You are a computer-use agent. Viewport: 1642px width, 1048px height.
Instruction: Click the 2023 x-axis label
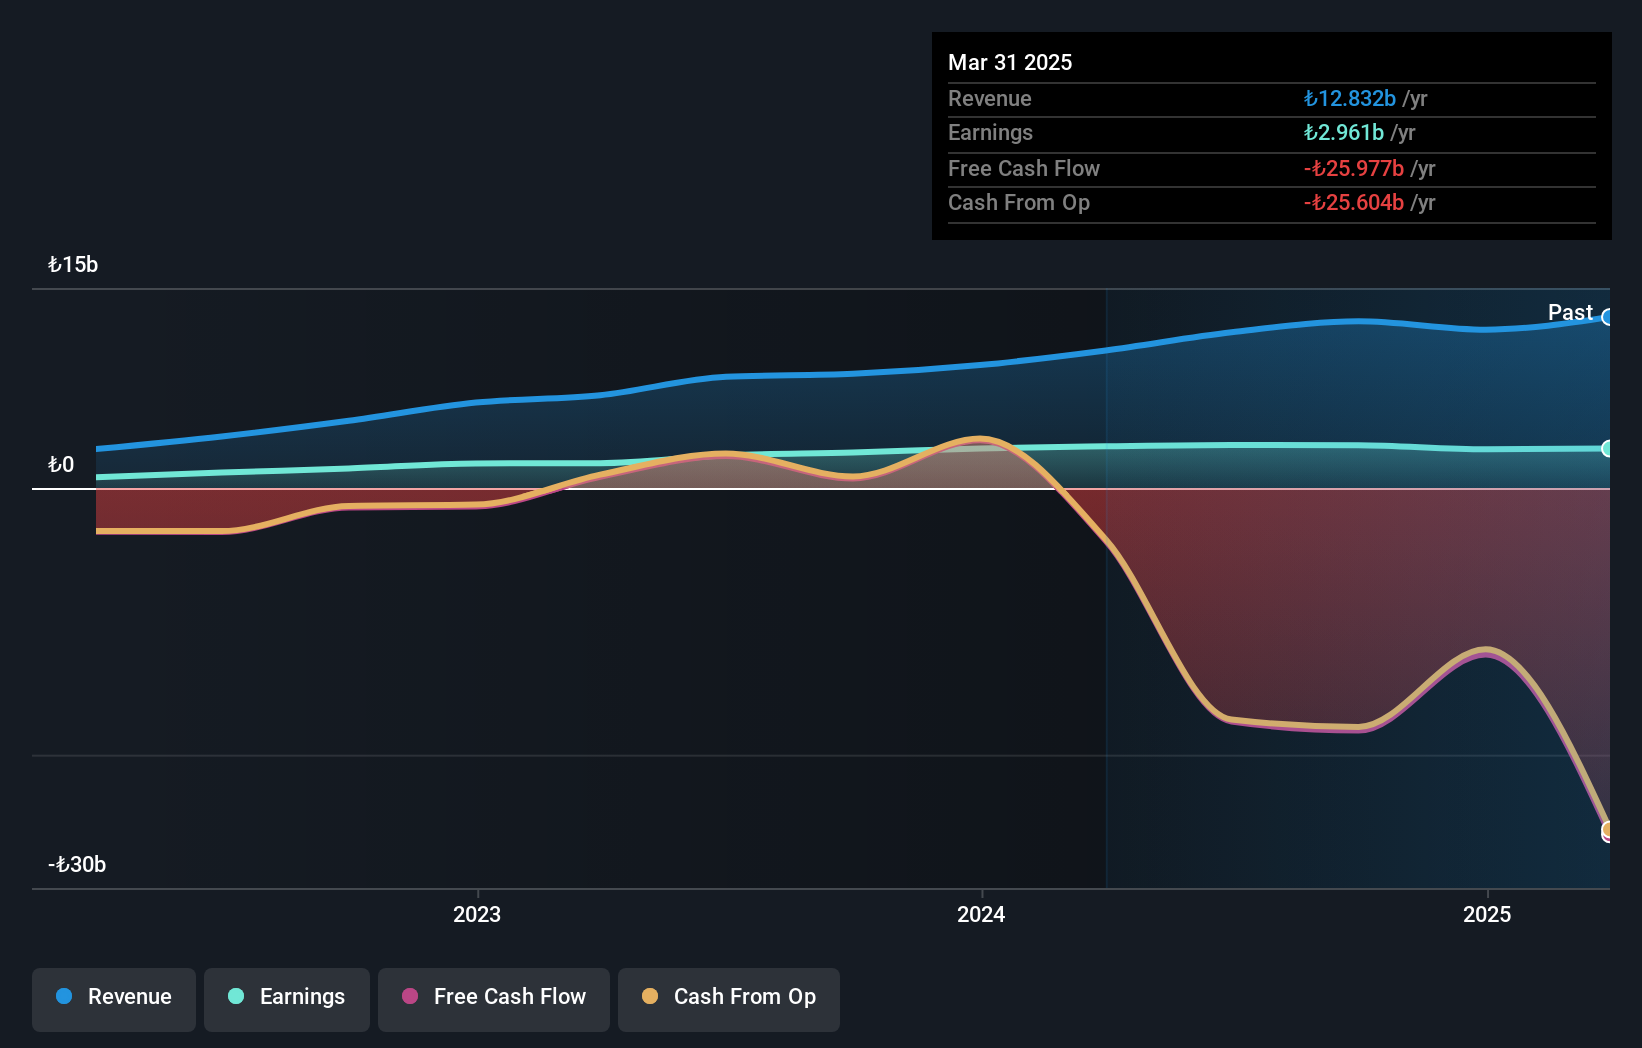tap(477, 914)
